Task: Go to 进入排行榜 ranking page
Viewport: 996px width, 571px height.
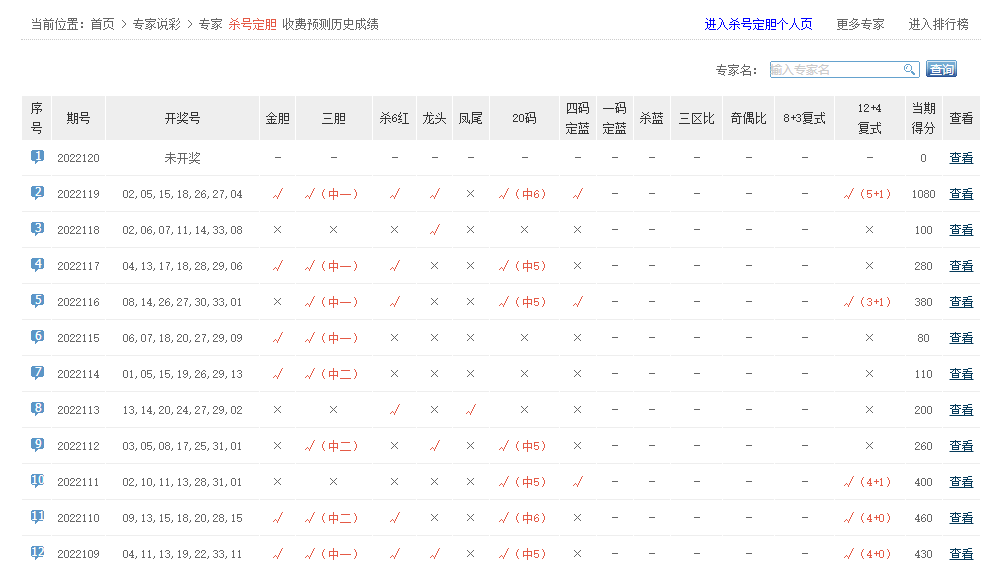Action: 938,24
